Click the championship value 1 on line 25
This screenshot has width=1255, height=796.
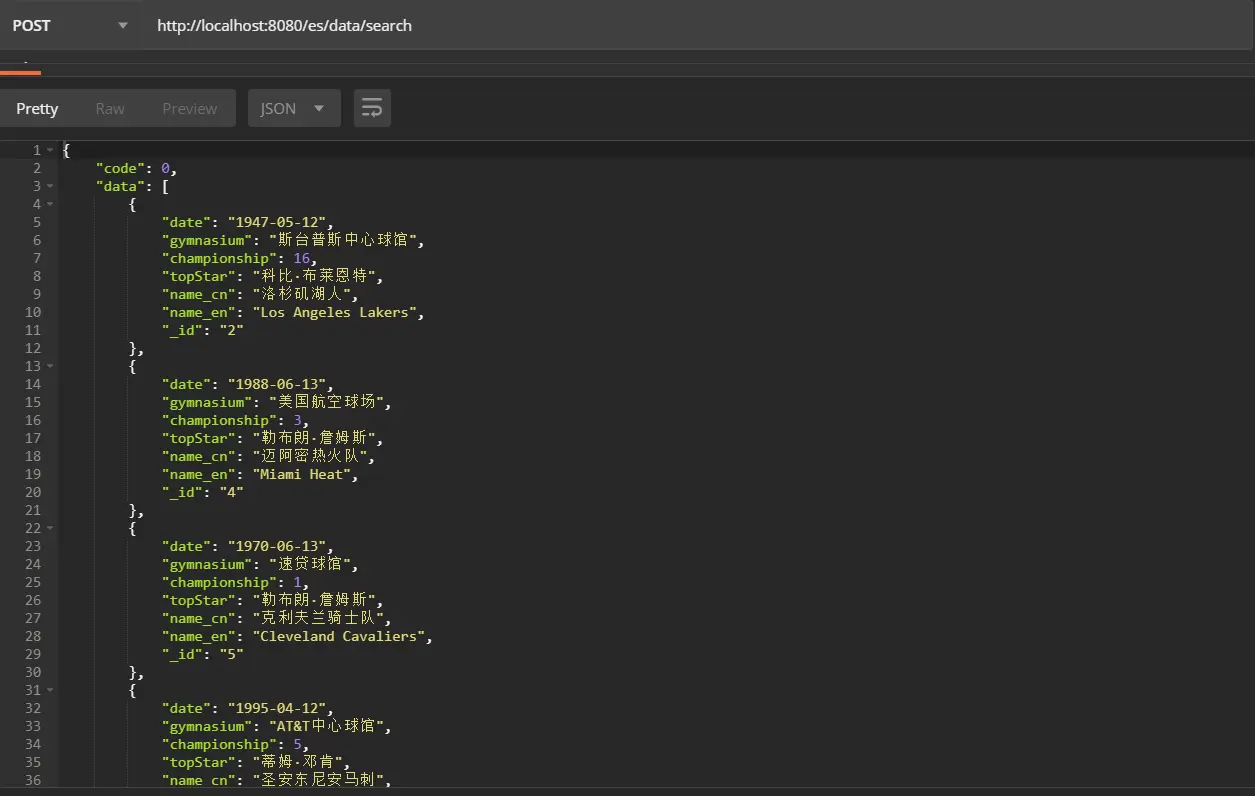tap(297, 582)
